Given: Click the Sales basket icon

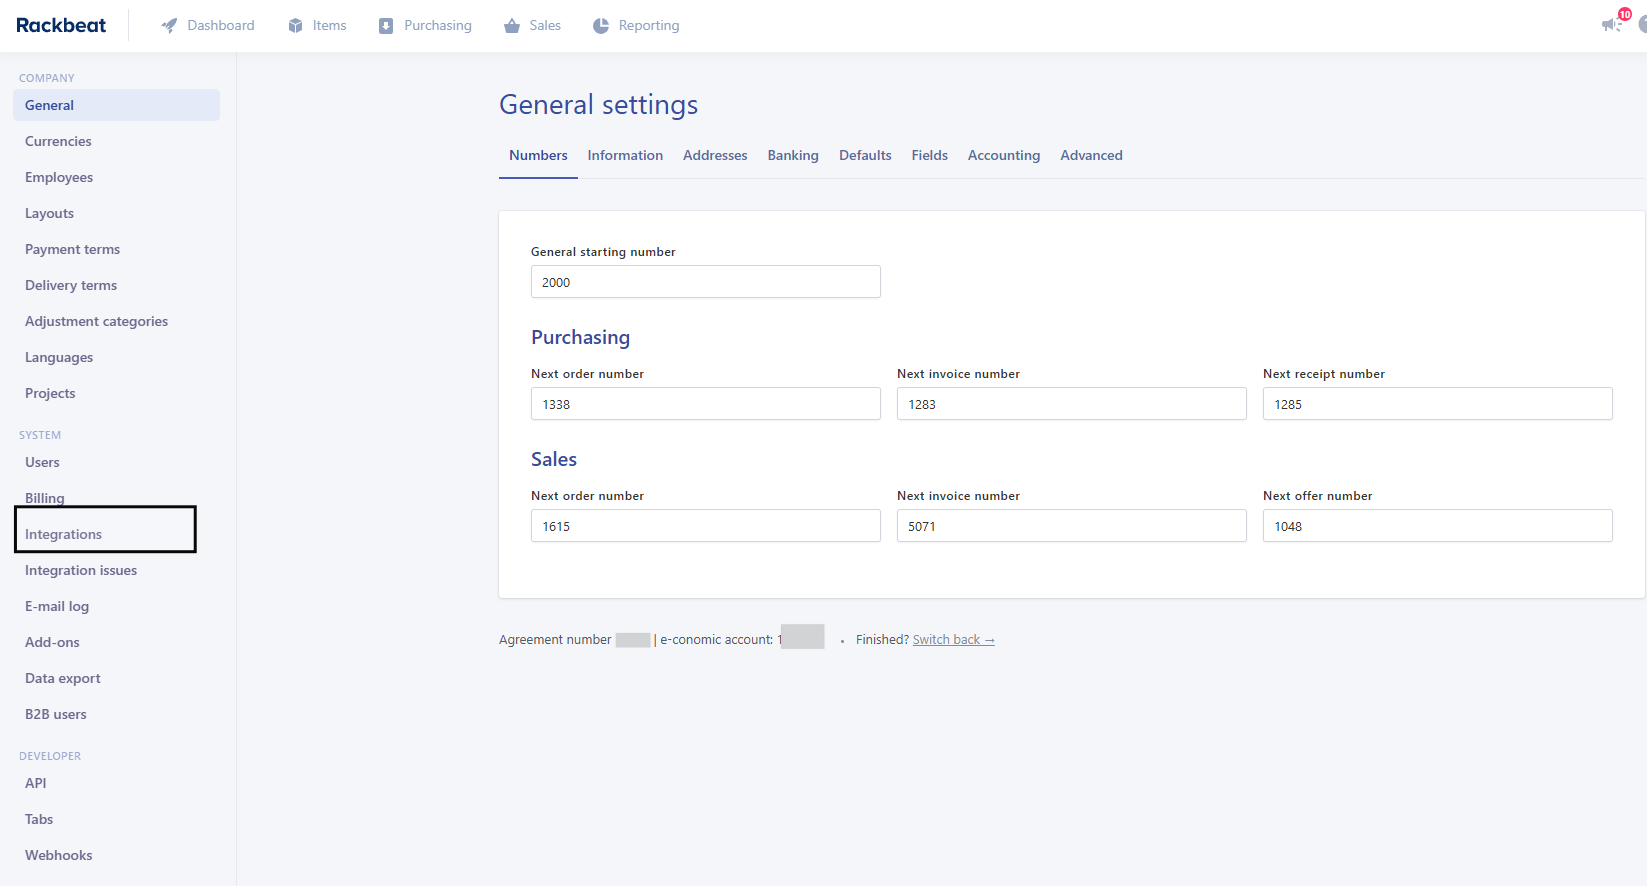Looking at the screenshot, I should [512, 26].
